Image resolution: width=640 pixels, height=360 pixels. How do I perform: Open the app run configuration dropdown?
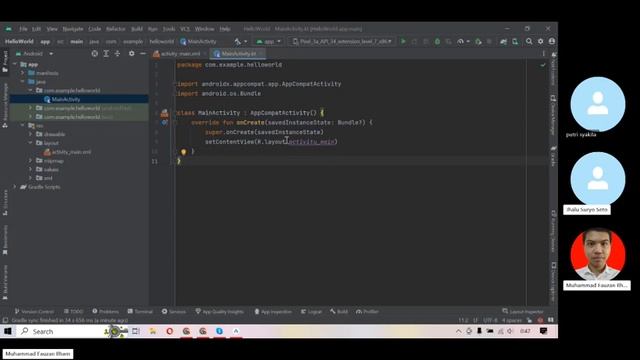tap(269, 41)
